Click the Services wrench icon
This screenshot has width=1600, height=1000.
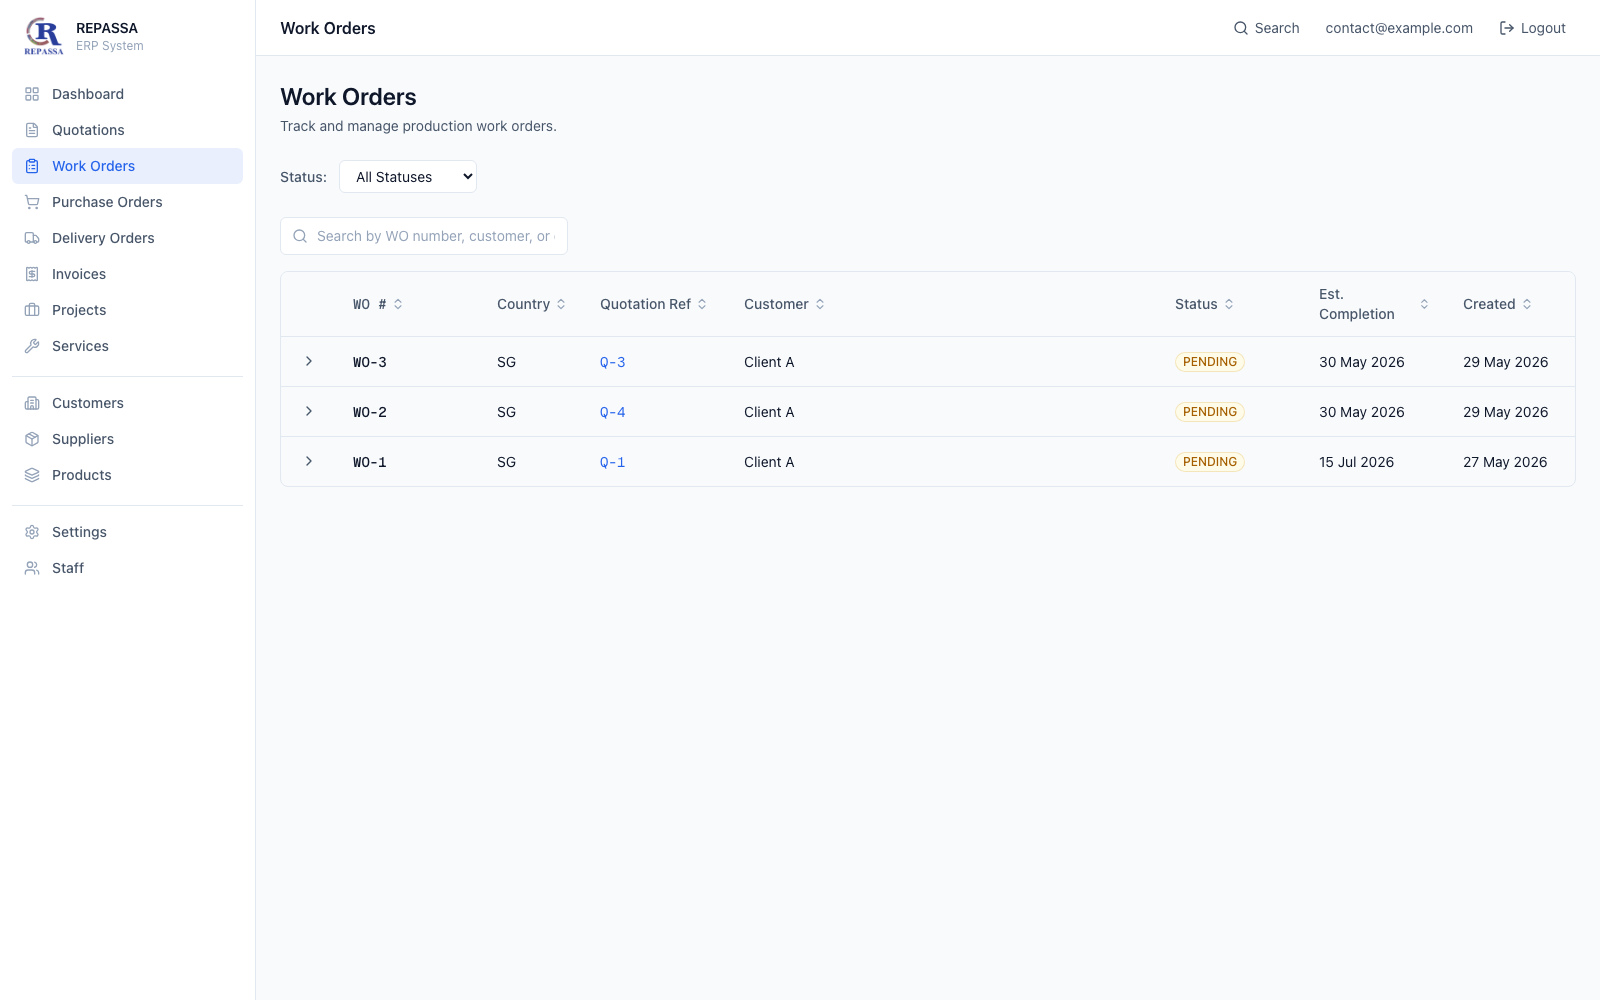[32, 346]
